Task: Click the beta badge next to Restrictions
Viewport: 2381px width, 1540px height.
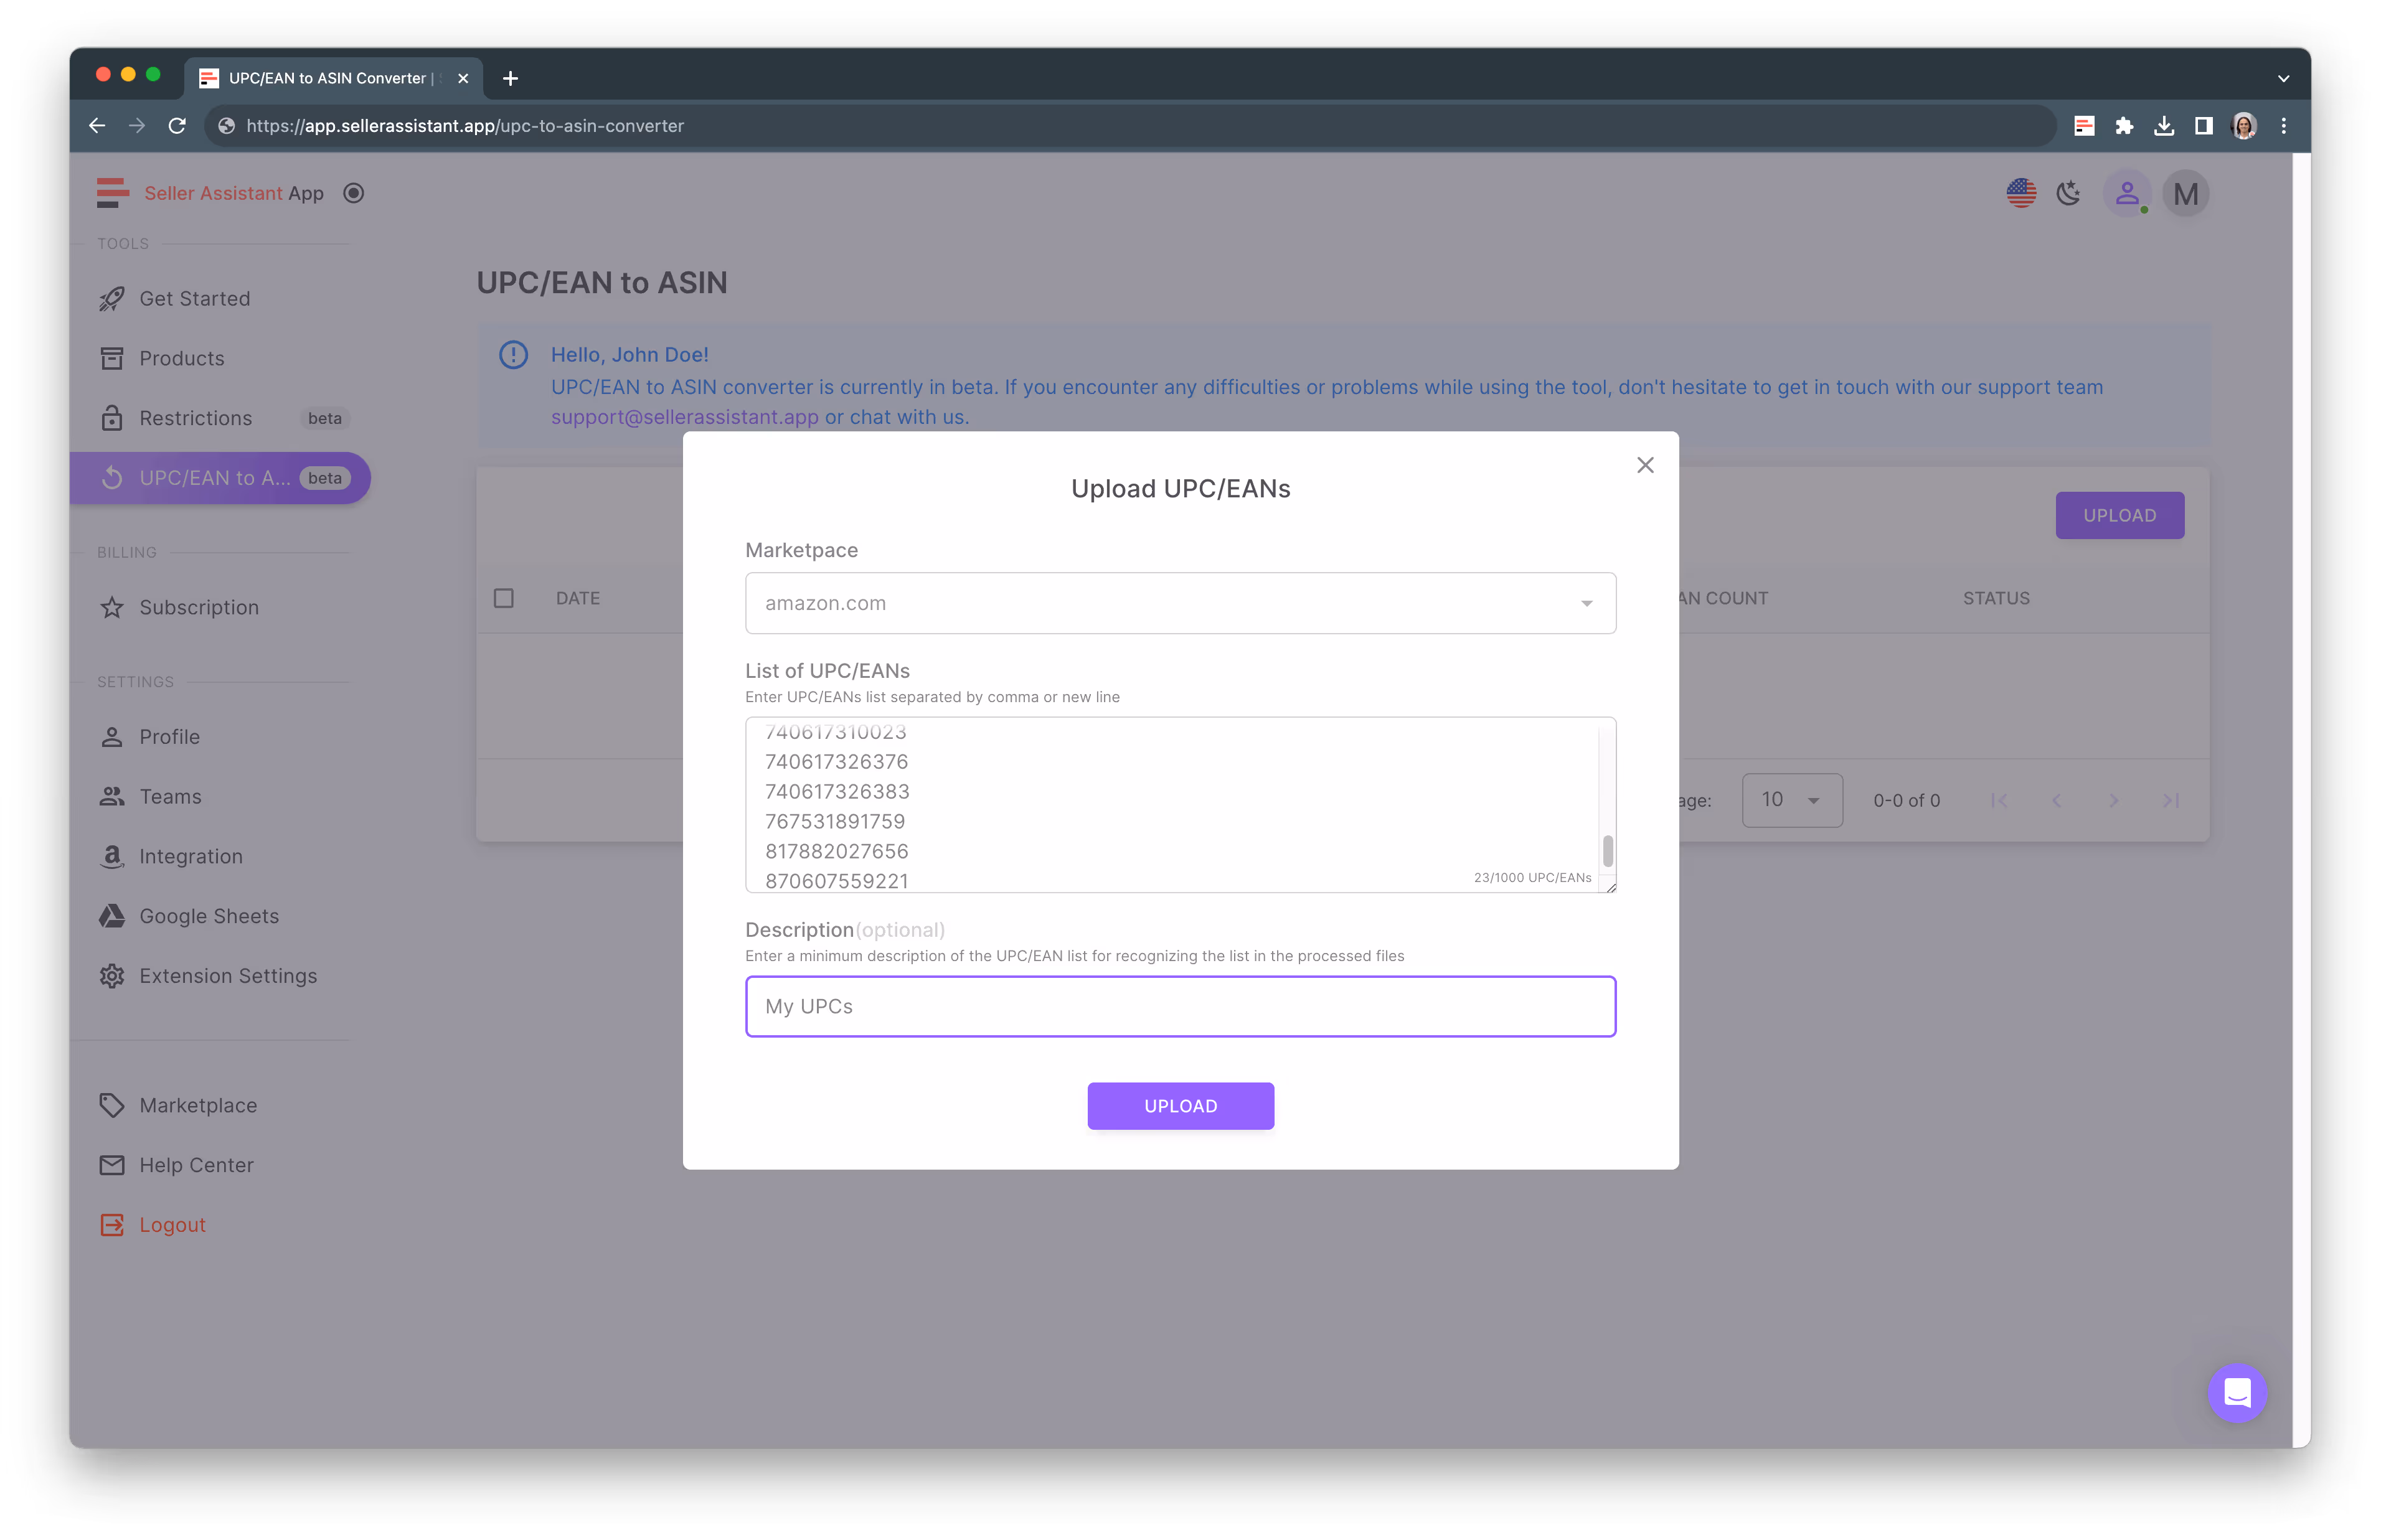Action: coord(324,418)
